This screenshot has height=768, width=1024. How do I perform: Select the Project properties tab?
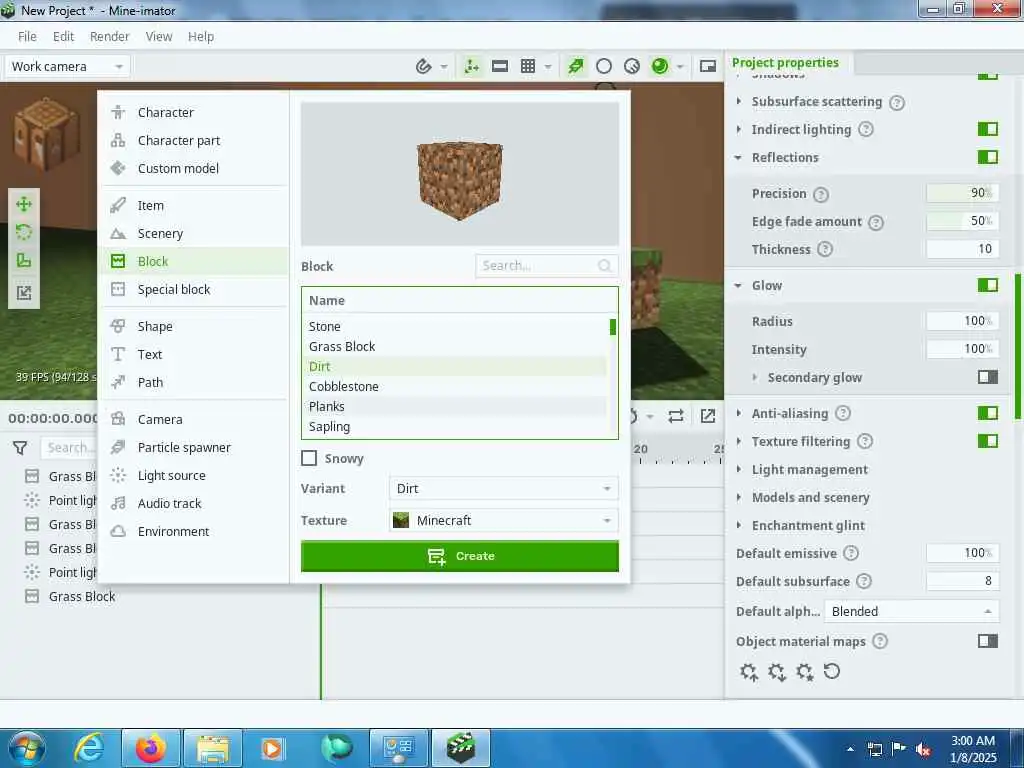(x=786, y=63)
